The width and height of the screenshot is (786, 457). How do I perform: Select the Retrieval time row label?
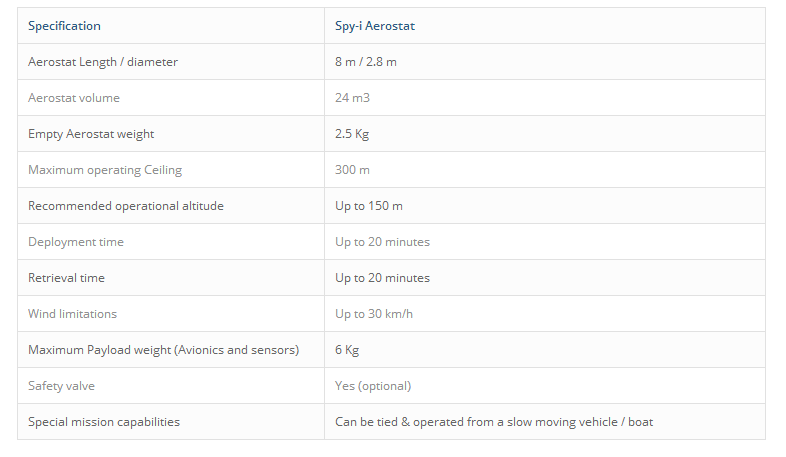pos(66,278)
